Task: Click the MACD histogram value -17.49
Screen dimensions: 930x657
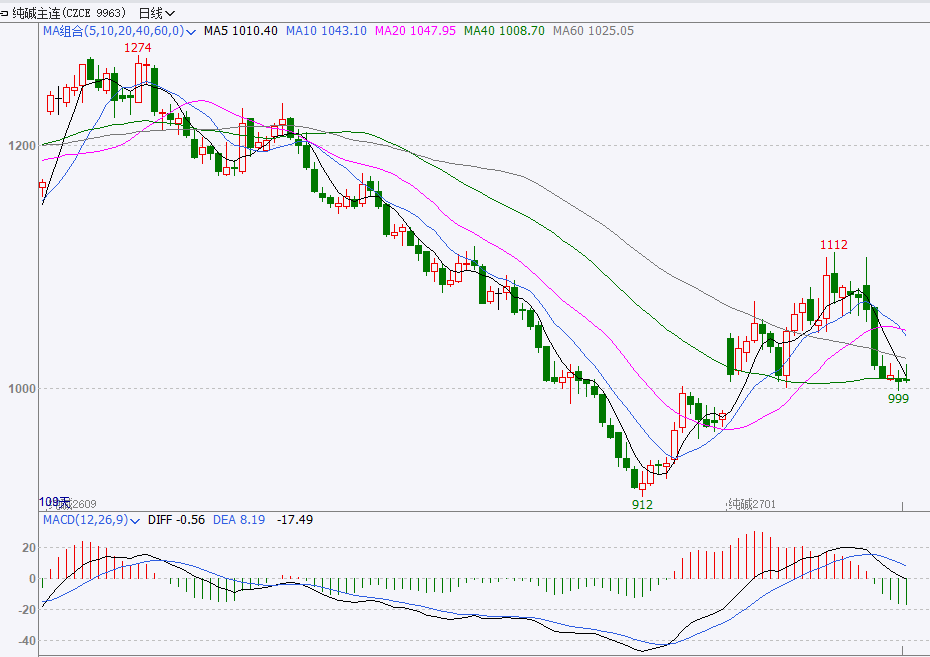Action: coord(295,520)
